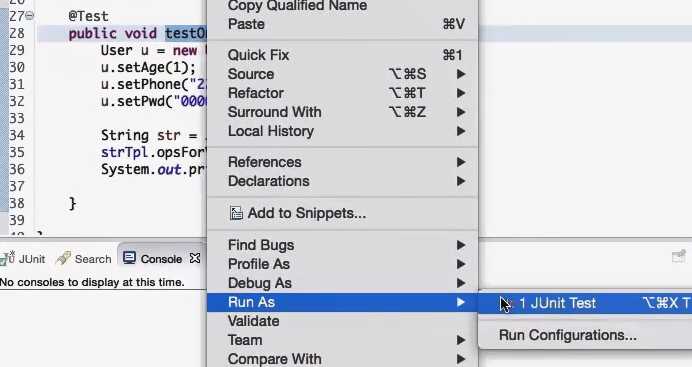The width and height of the screenshot is (692, 367).
Task: Switch to the JUnit tab
Action: (x=23, y=258)
